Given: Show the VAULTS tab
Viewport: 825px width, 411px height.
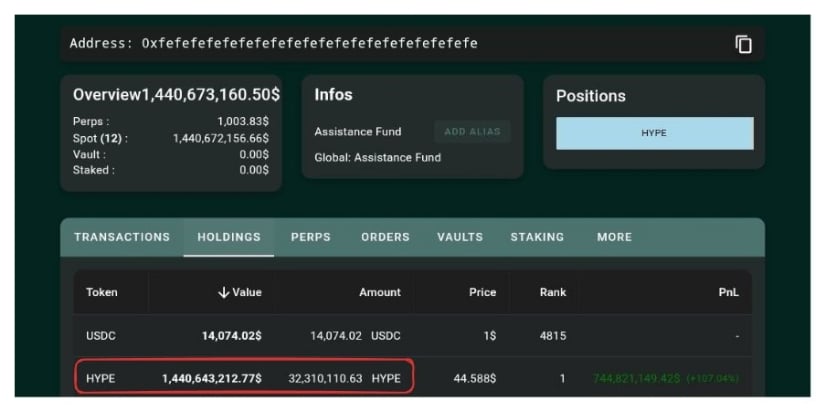Looking at the screenshot, I should point(460,237).
